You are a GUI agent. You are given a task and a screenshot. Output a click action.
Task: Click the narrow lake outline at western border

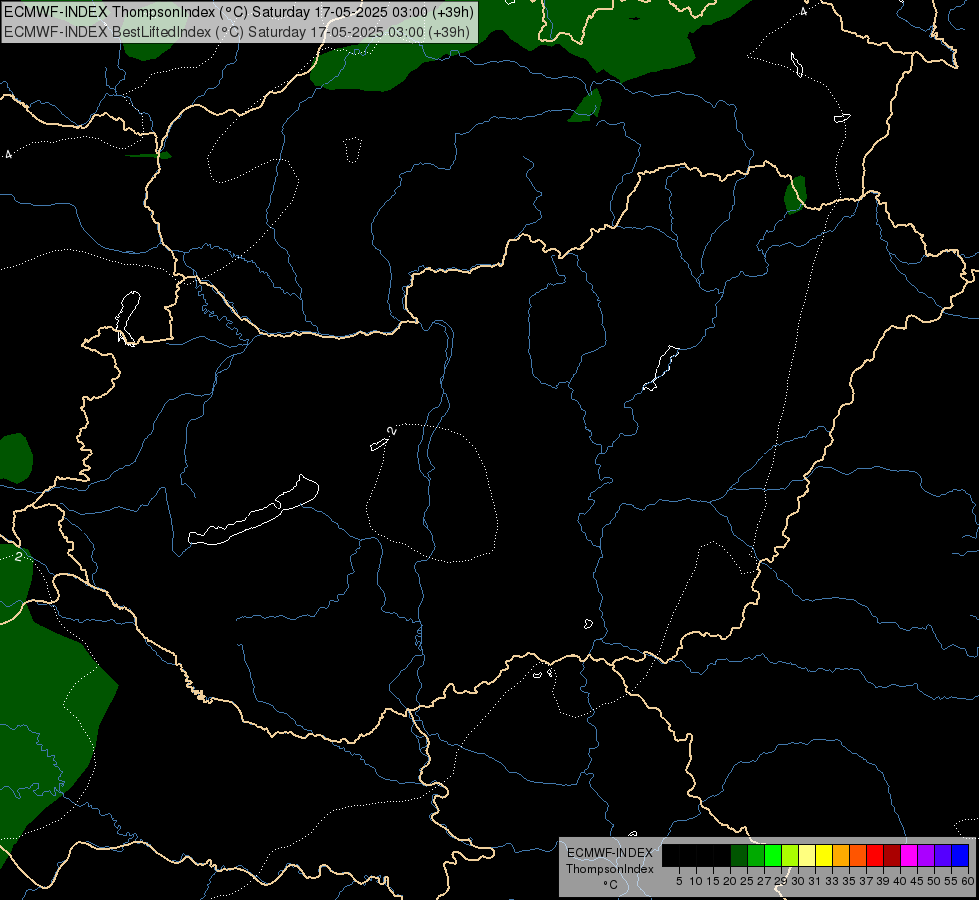(127, 317)
